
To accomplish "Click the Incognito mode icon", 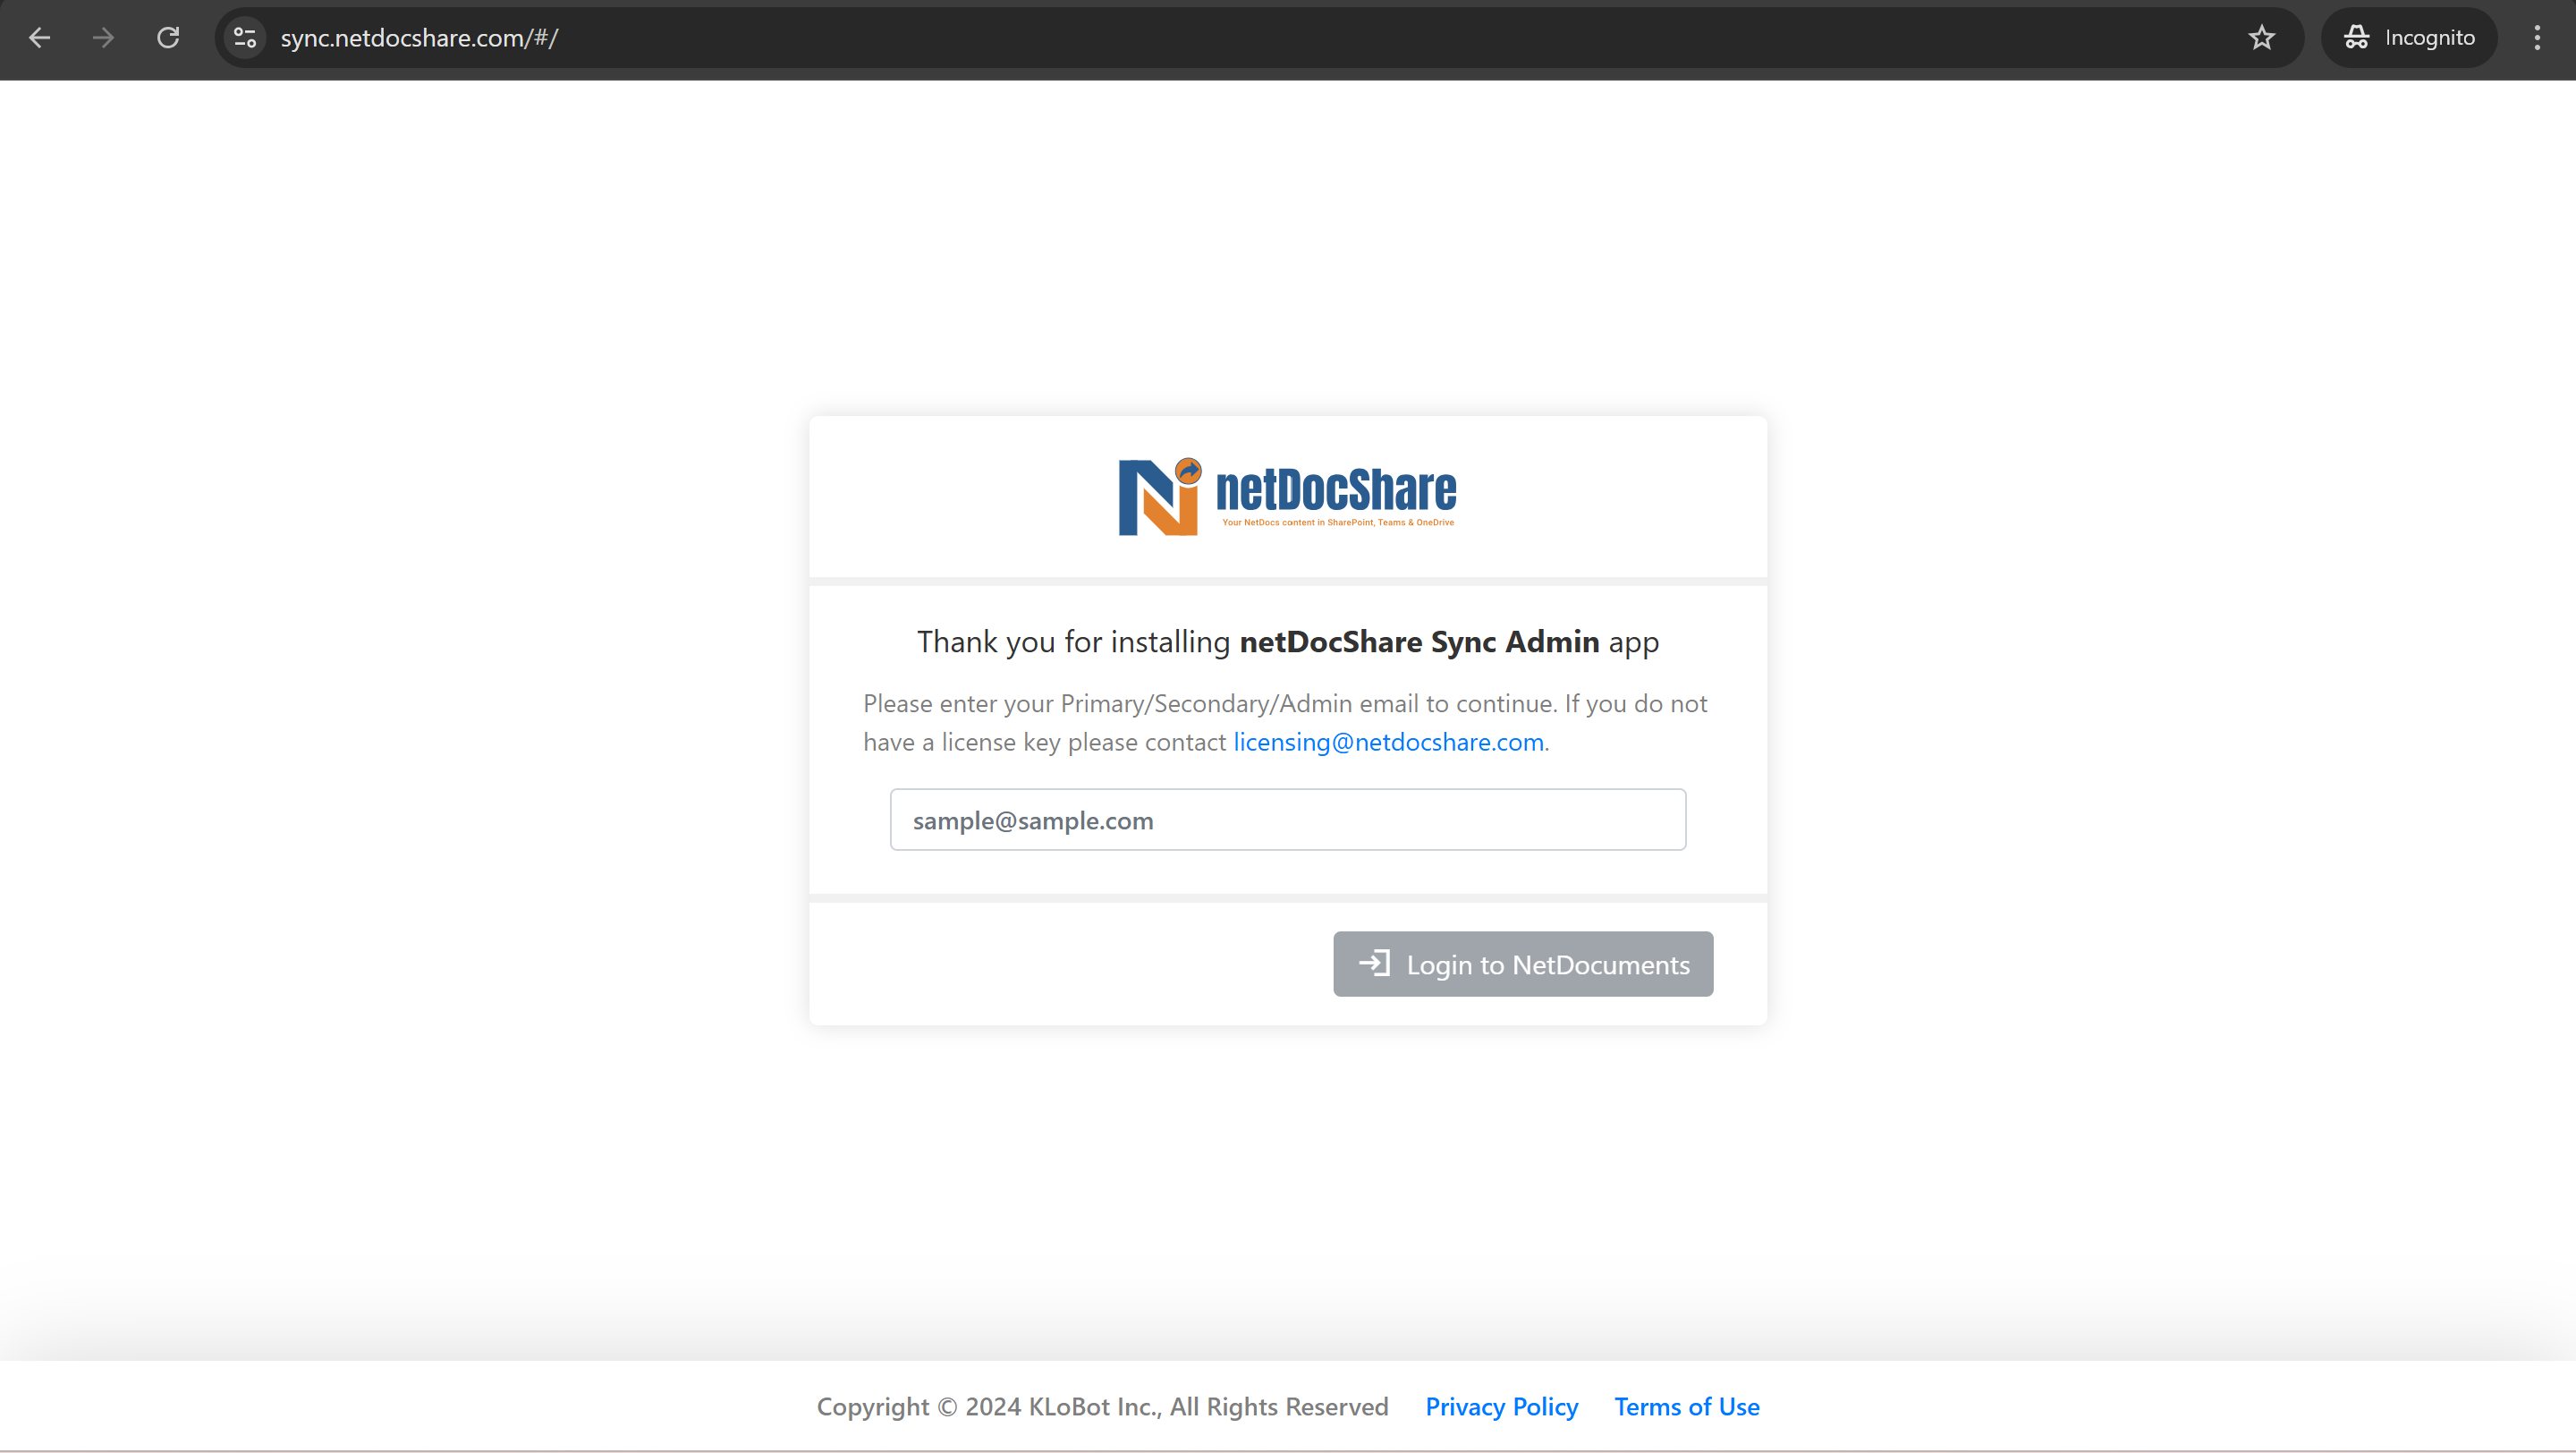I will [x=2359, y=38].
